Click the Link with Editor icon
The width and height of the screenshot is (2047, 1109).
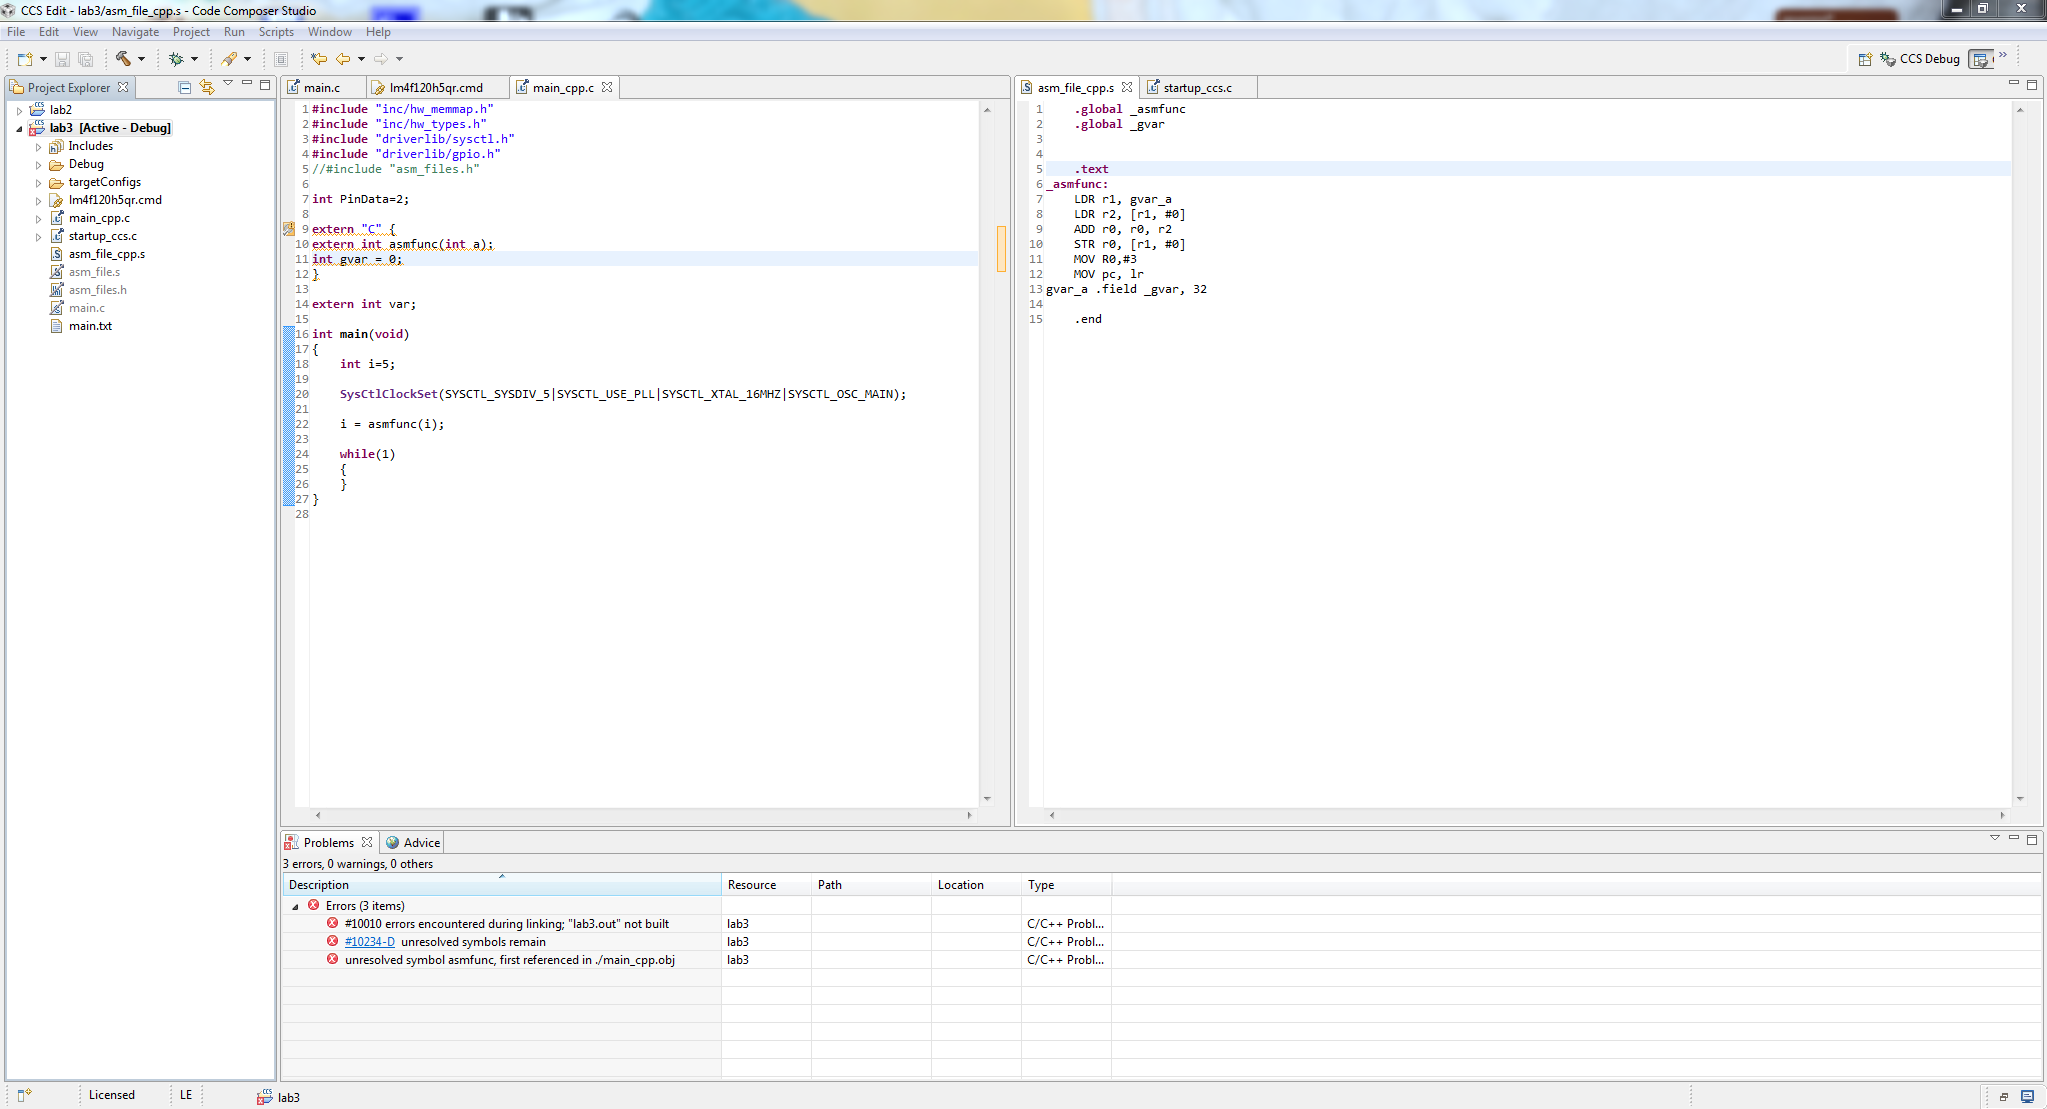pyautogui.click(x=207, y=87)
